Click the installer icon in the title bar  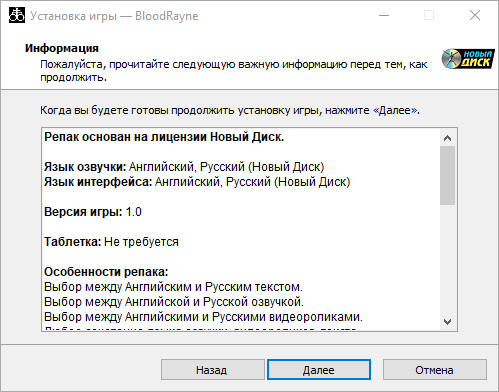click(17, 15)
